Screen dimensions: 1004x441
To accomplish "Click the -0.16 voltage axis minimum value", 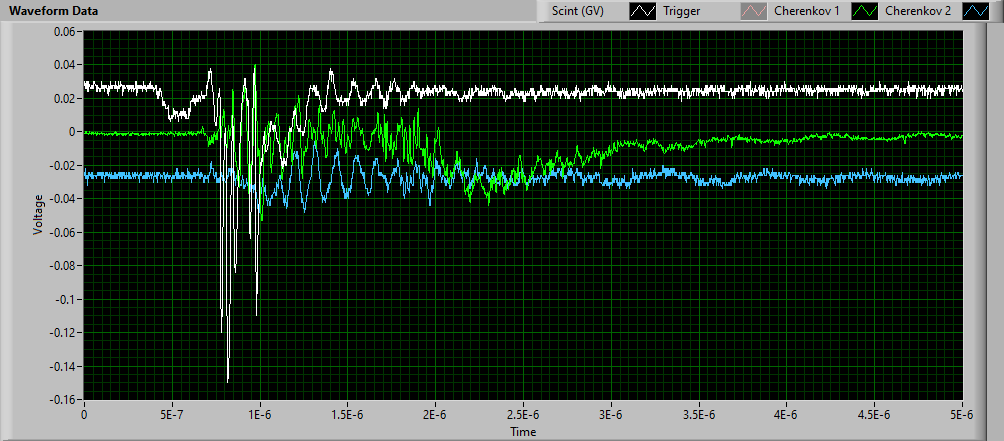I will click(x=62, y=399).
